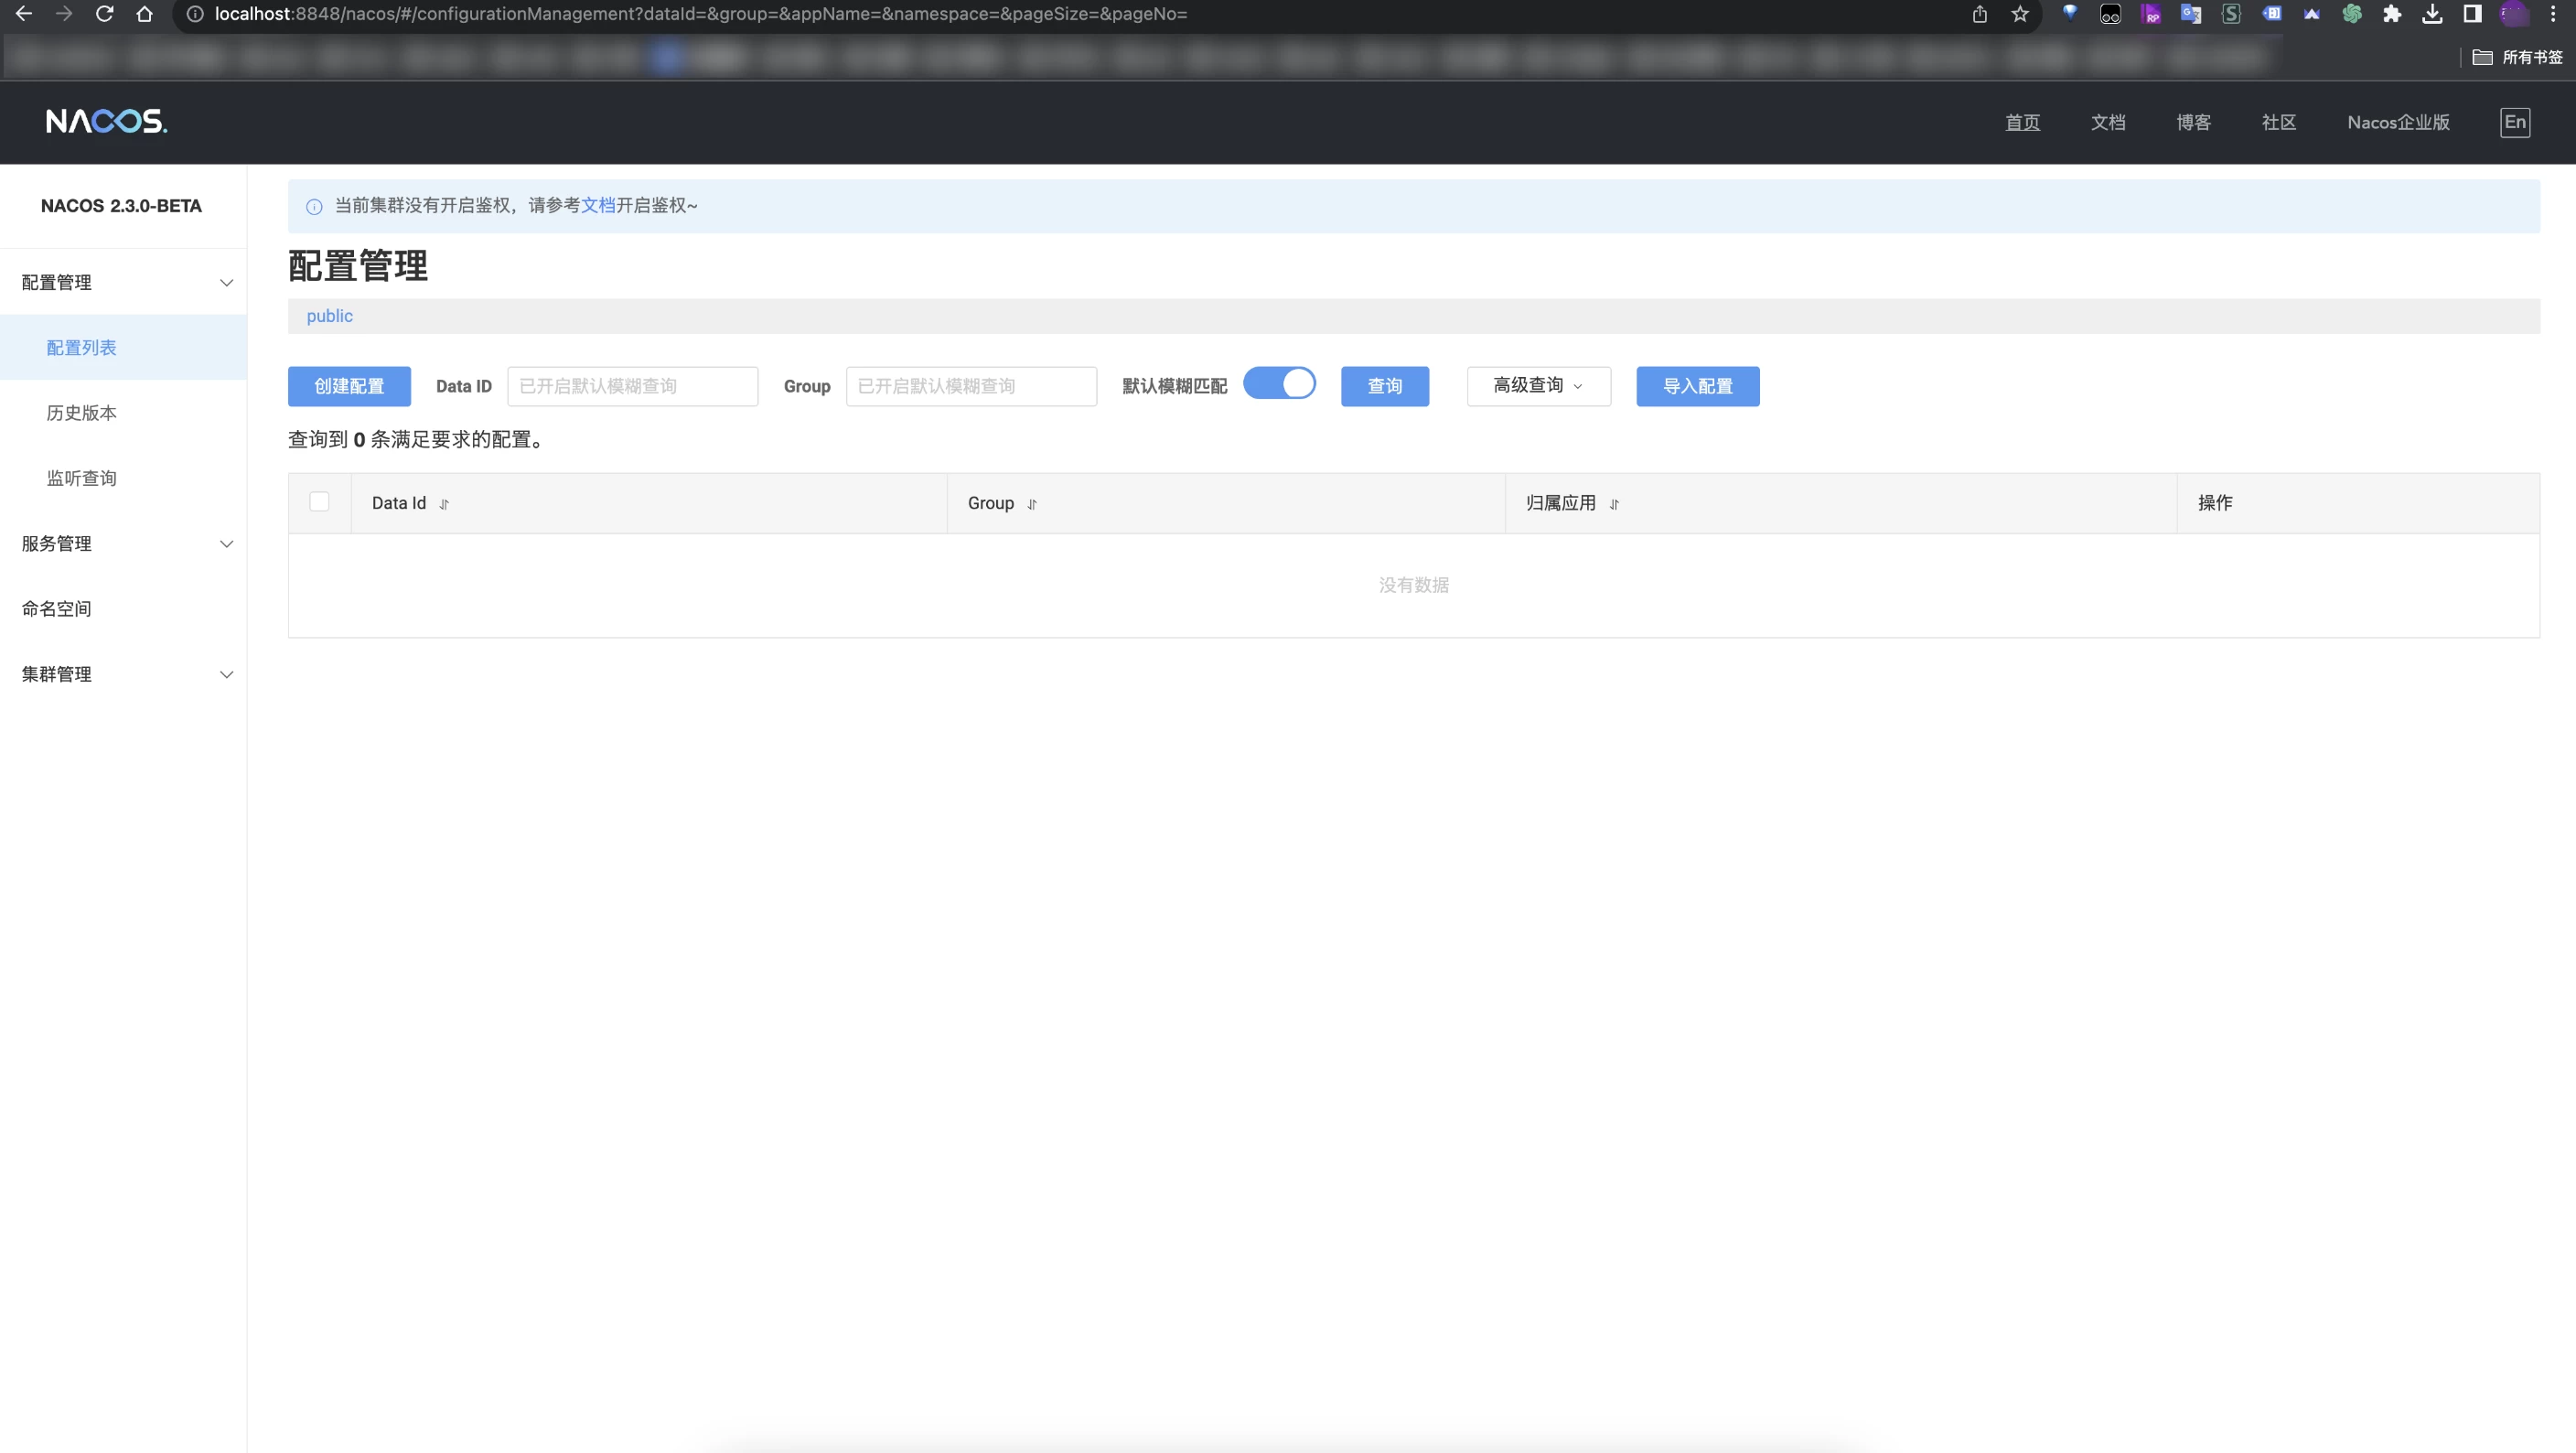Sort by Data Id column
This screenshot has height=1453, width=2576.
[444, 504]
